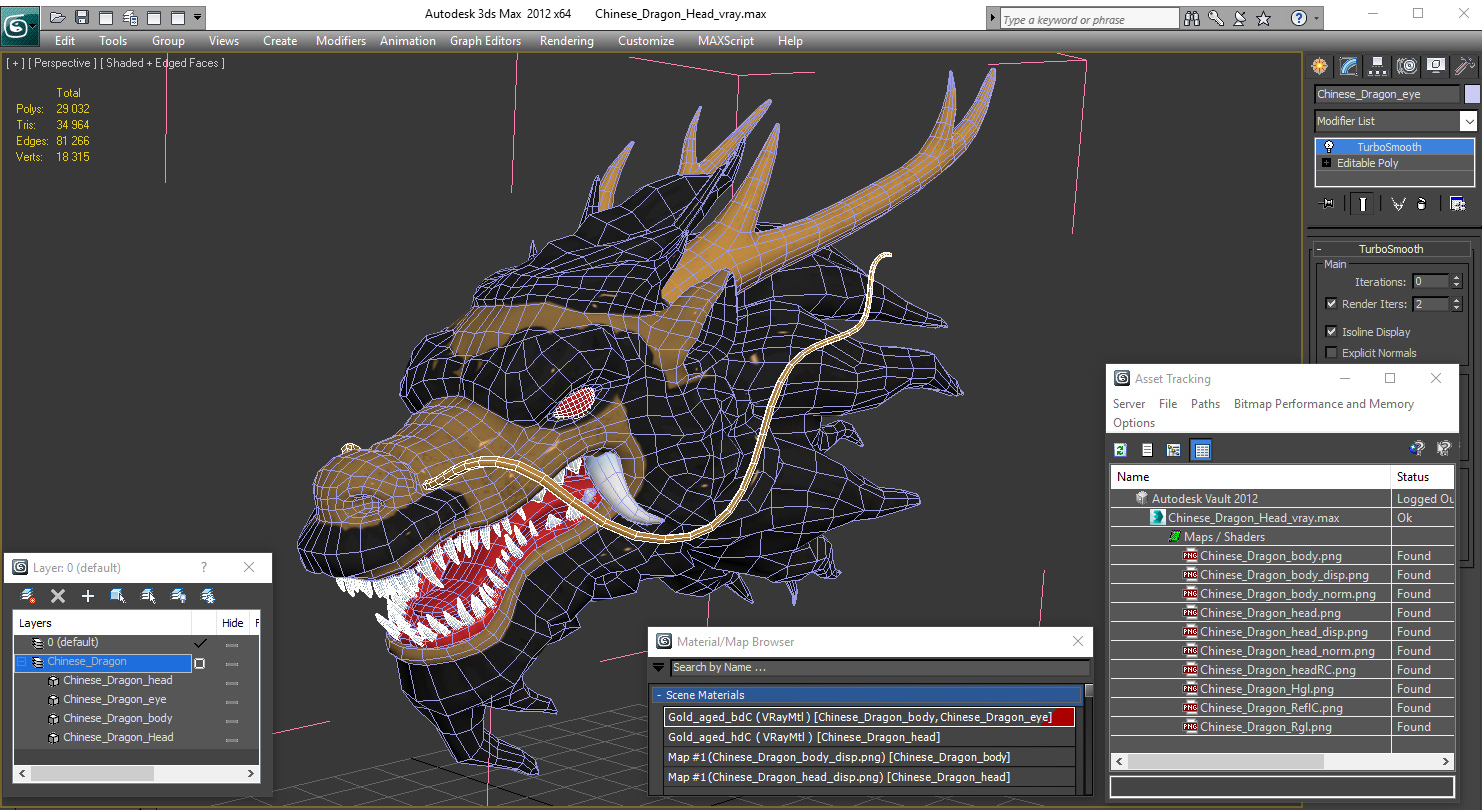Viewport: 1482px width, 810px height.
Task: Click the Status column header
Action: [1423, 477]
